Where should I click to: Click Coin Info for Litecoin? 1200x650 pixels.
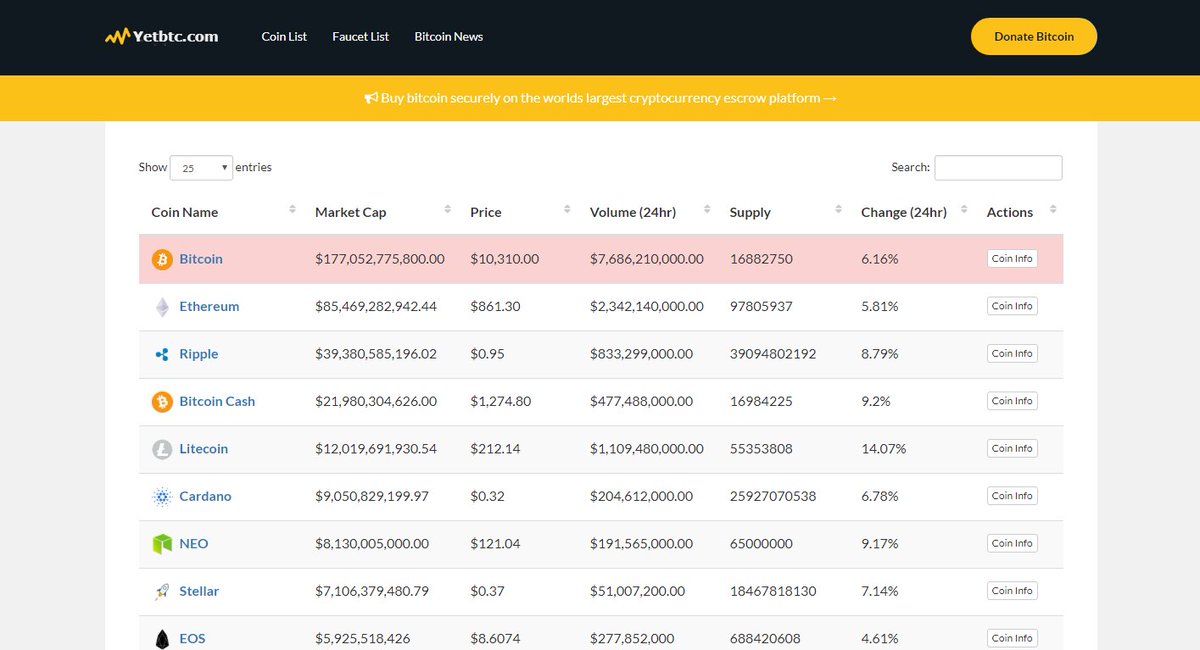click(x=1012, y=449)
